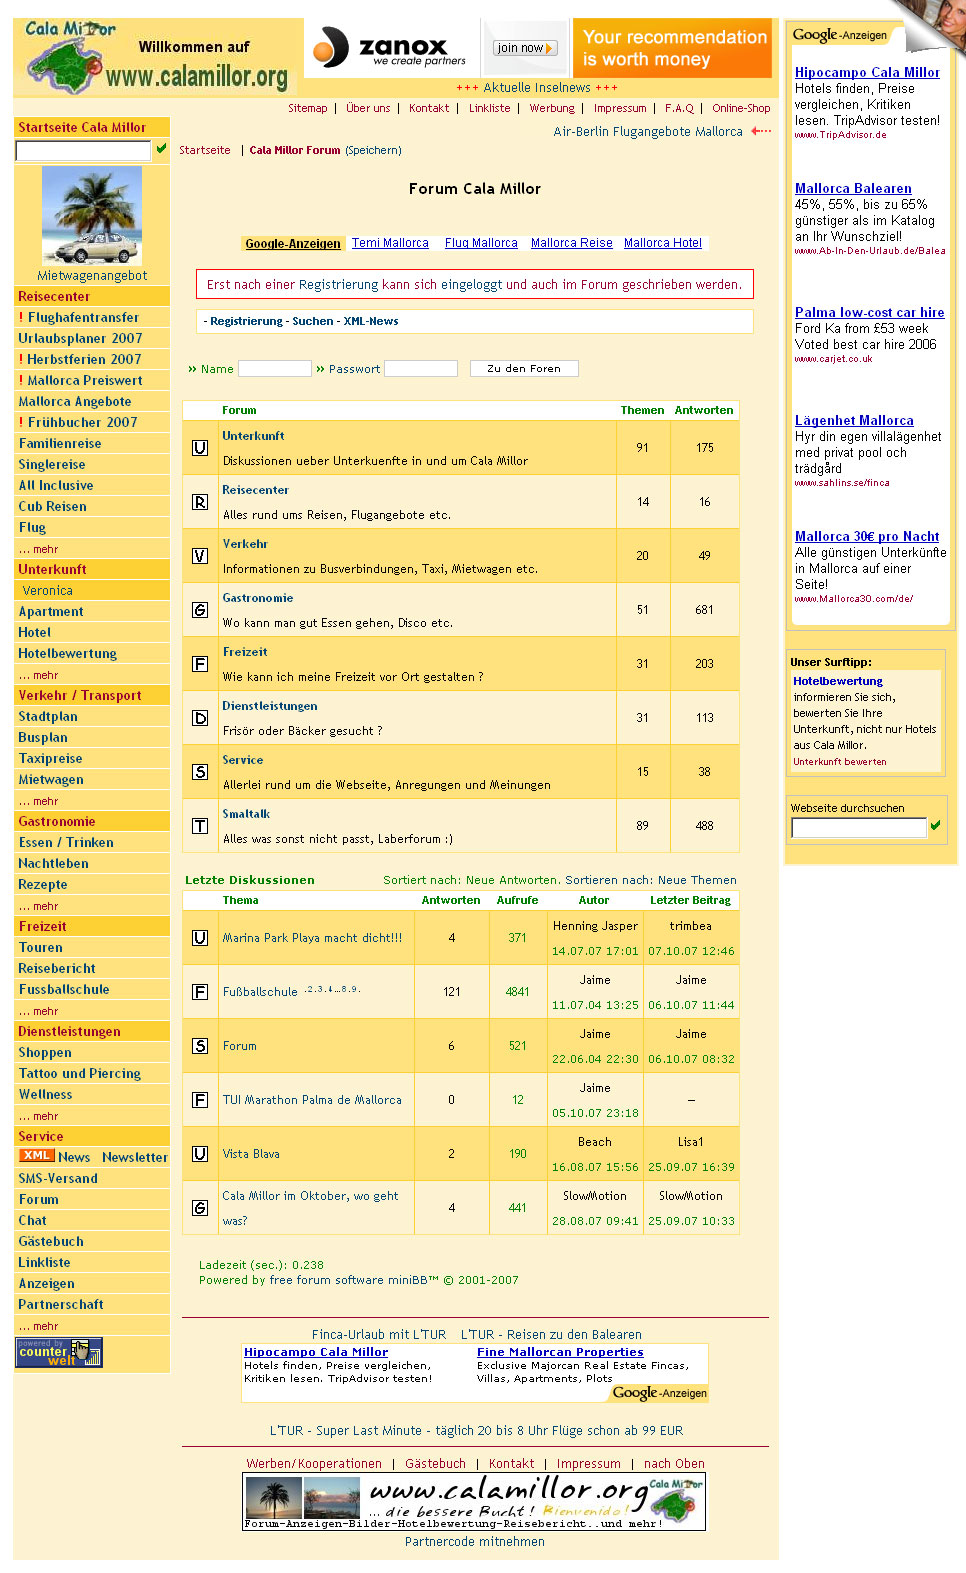Expand '... mehr' under Reisecenter sidebar

pyautogui.click(x=38, y=549)
